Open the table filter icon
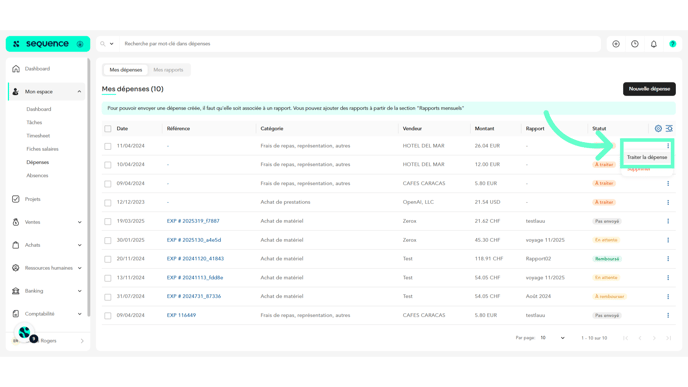The width and height of the screenshot is (688, 387). click(x=669, y=129)
